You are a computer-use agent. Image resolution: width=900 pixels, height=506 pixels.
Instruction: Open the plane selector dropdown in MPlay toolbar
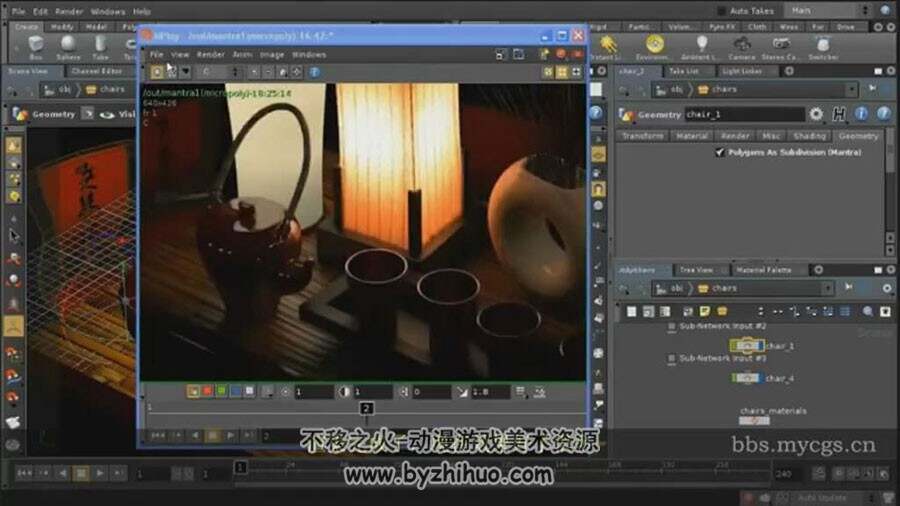217,72
